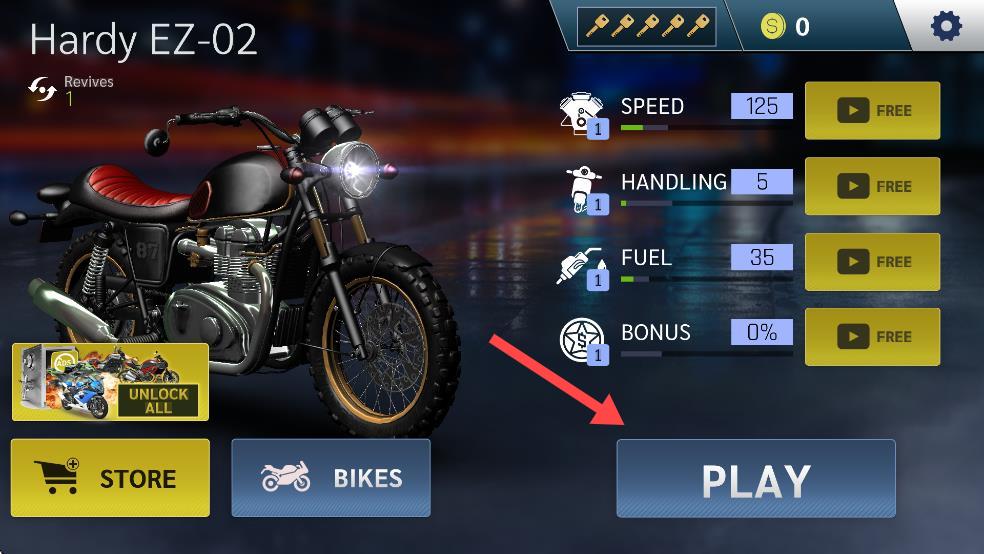Tap the five keys indicator
This screenshot has height=554, width=984.
pyautogui.click(x=646, y=26)
